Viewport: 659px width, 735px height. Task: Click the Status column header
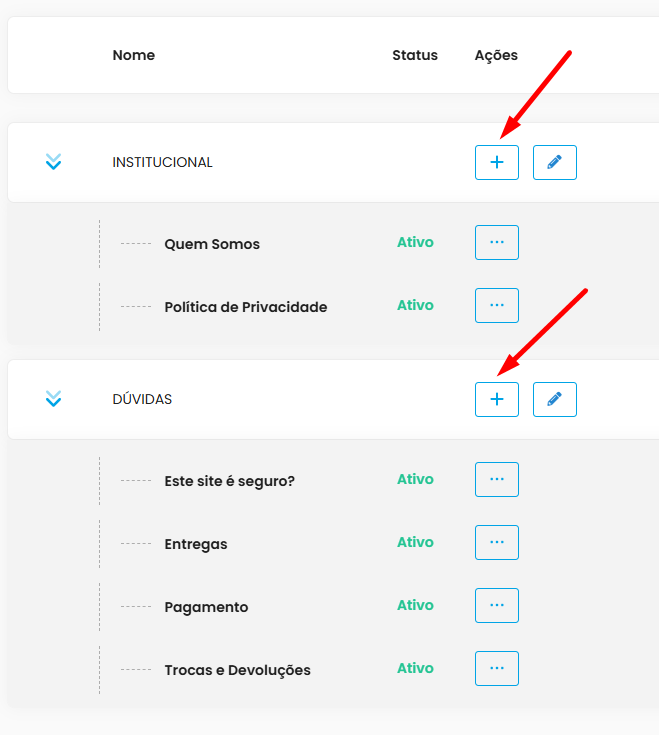[415, 55]
